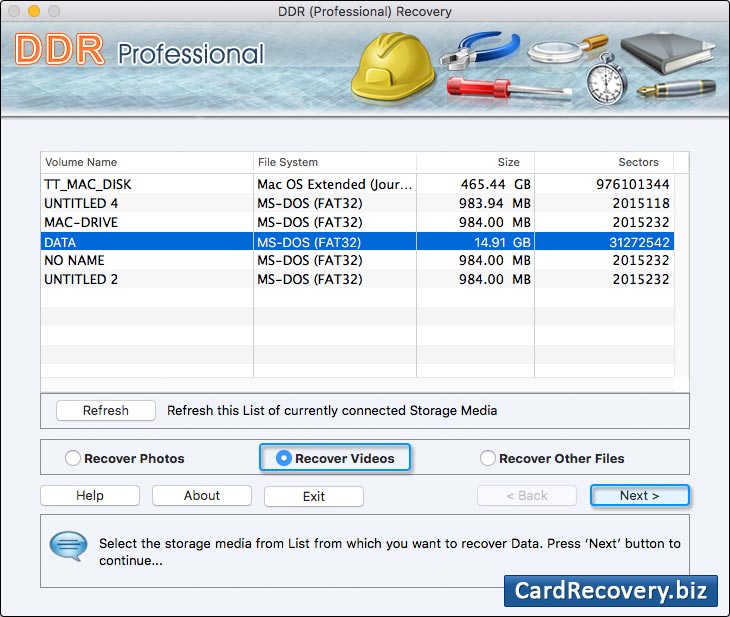Click the 2015118 sectors value
Image resolution: width=730 pixels, height=617 pixels.
[x=641, y=203]
